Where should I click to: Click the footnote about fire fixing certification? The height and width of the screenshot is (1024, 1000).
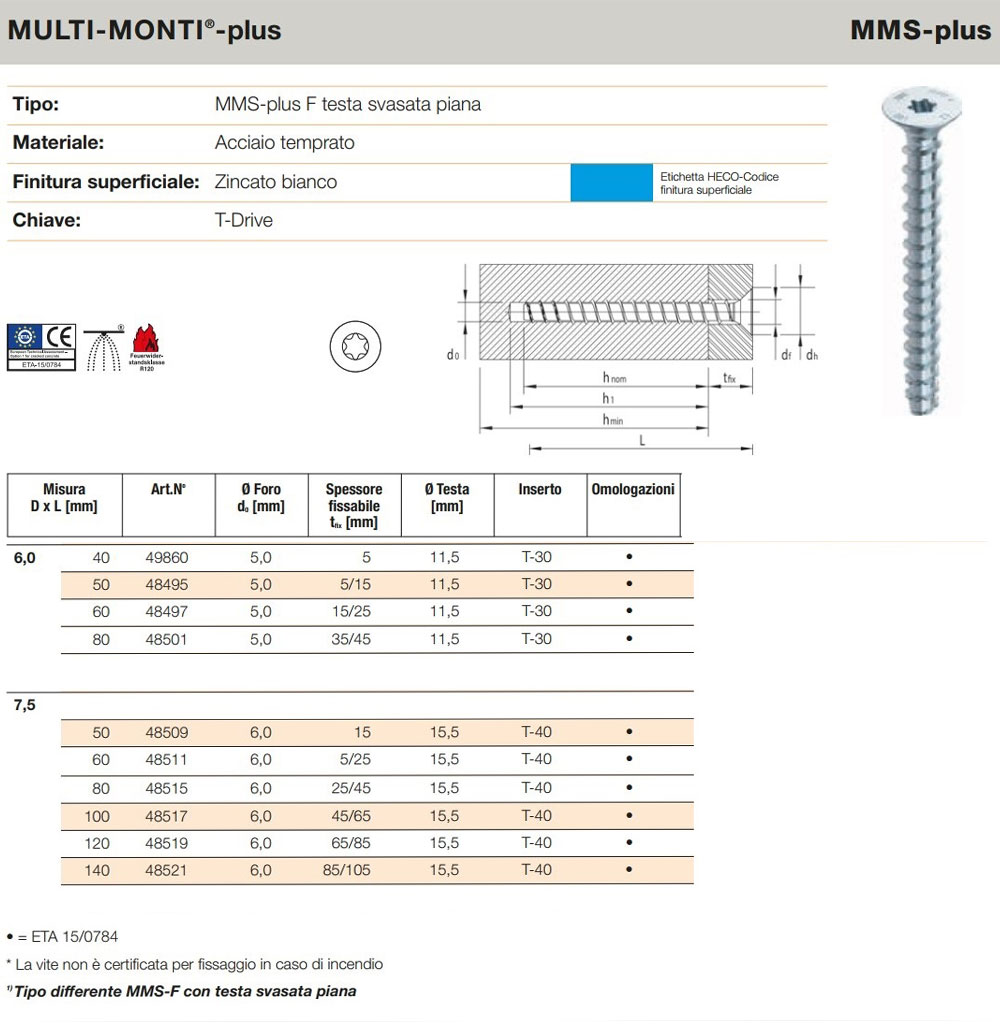tap(195, 964)
